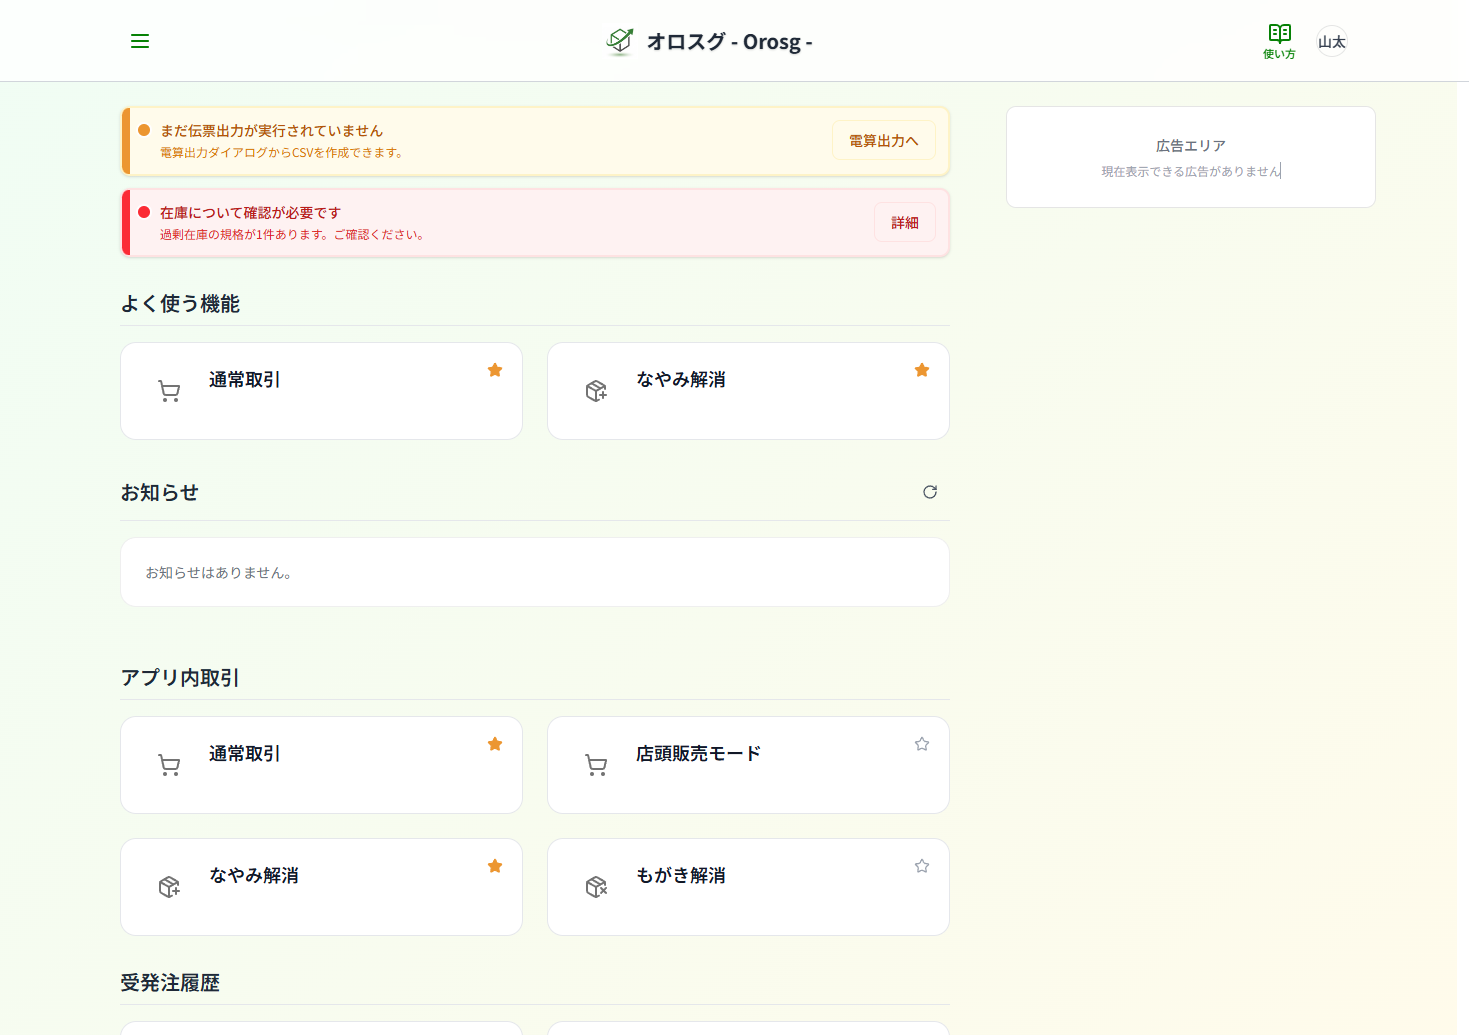Open the もがき解消 card title
Screen dimensions: 1469x1035
(x=681, y=876)
